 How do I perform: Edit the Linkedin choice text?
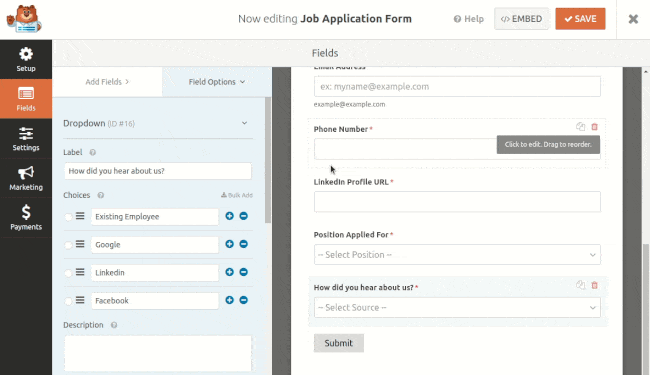pyautogui.click(x=155, y=273)
